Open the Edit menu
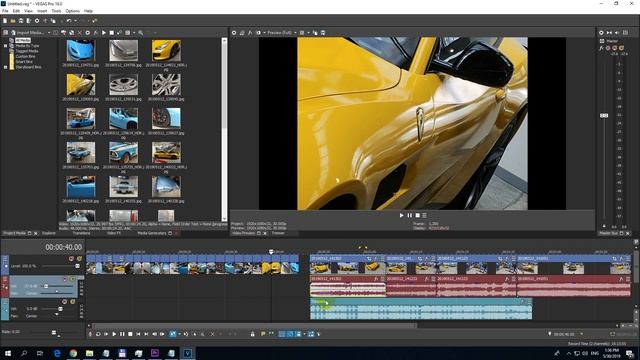The height and width of the screenshot is (360, 640). 16,11
